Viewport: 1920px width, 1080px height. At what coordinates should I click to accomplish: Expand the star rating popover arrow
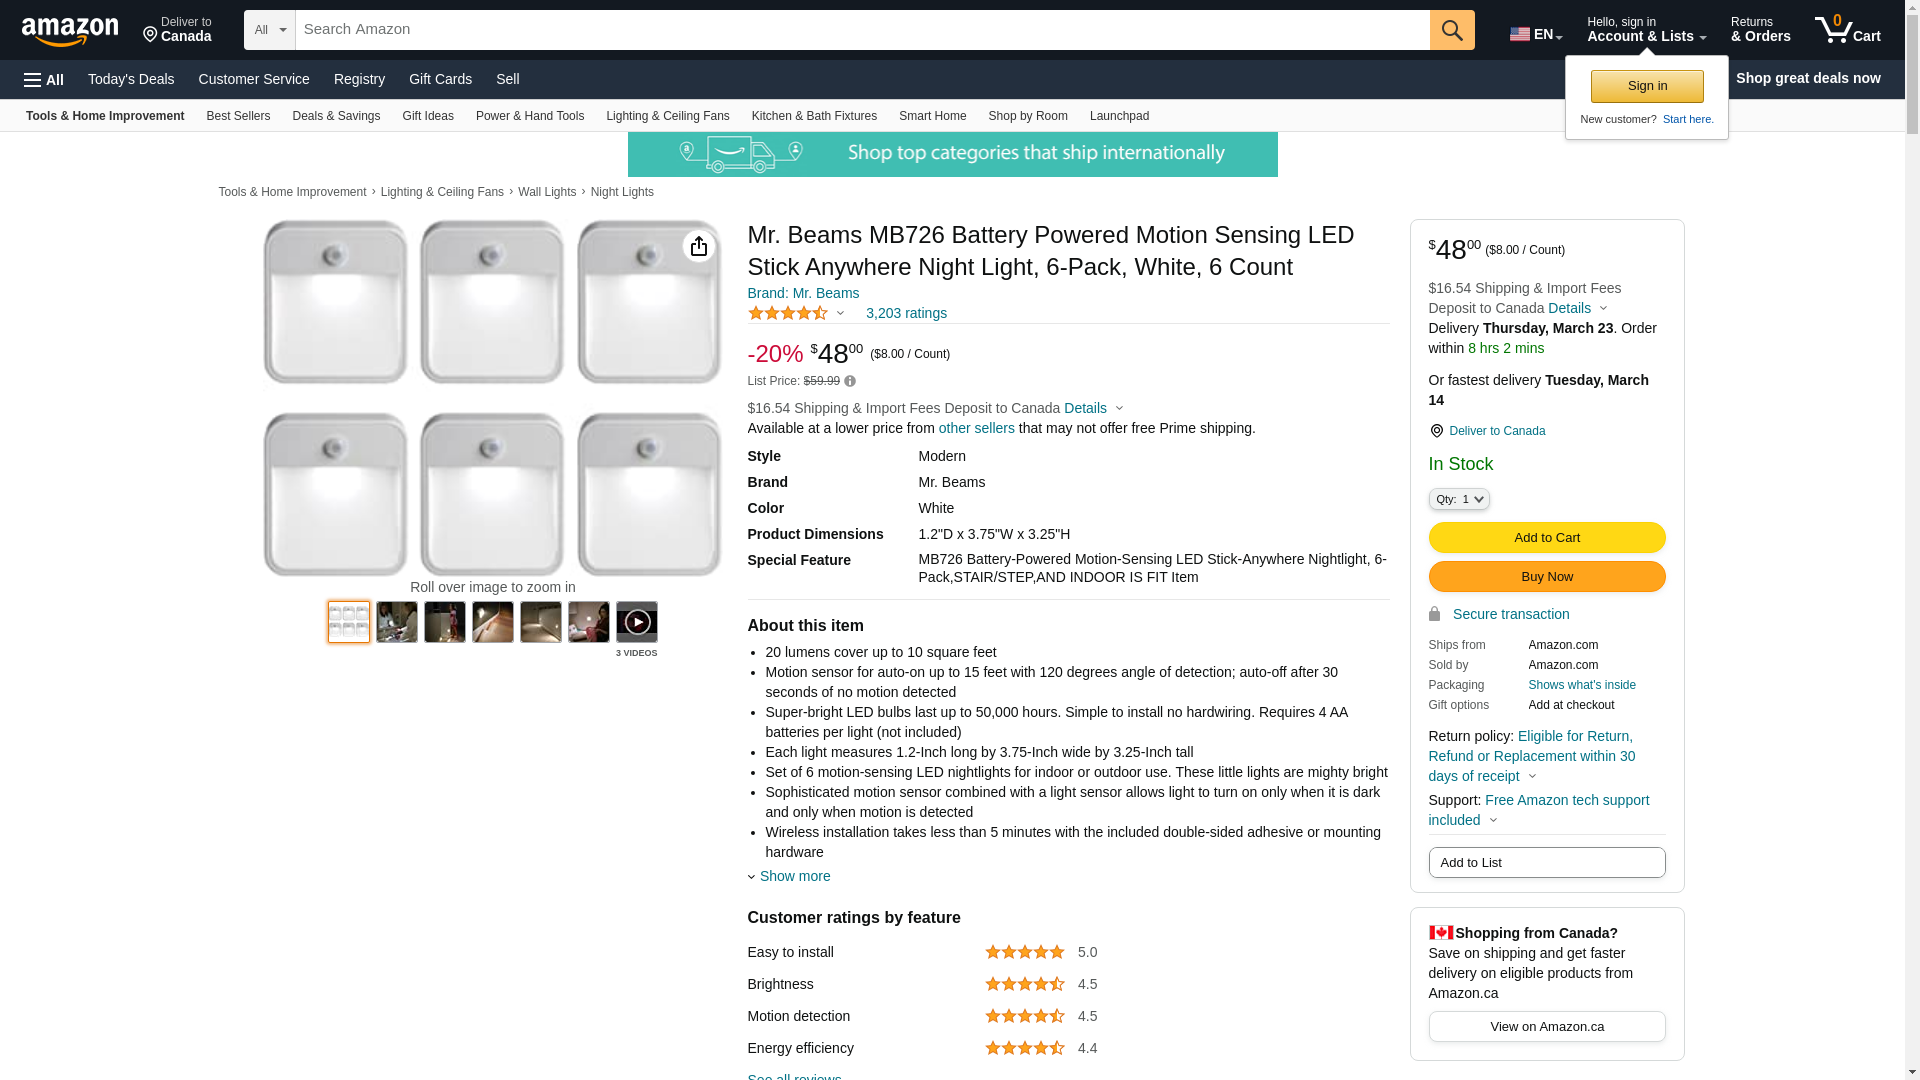pos(840,314)
